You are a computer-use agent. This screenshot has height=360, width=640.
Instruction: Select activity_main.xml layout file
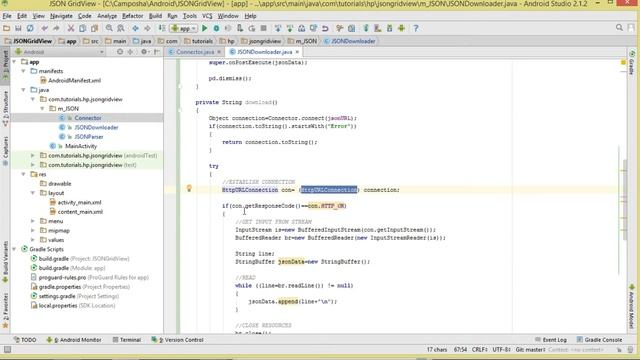79,202
